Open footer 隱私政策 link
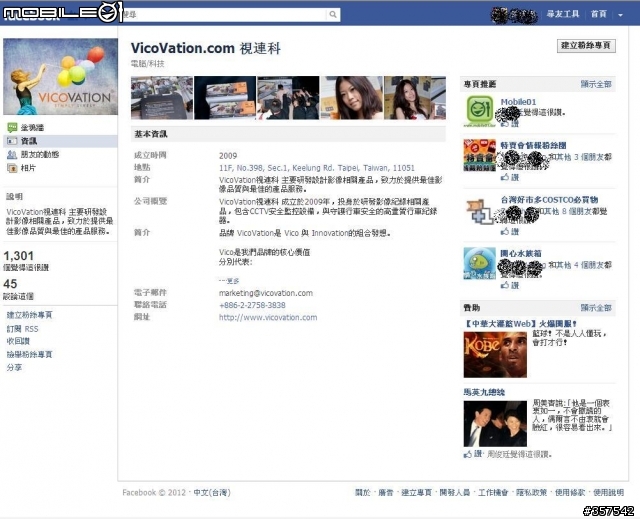The width and height of the screenshot is (640, 519). pos(531,493)
